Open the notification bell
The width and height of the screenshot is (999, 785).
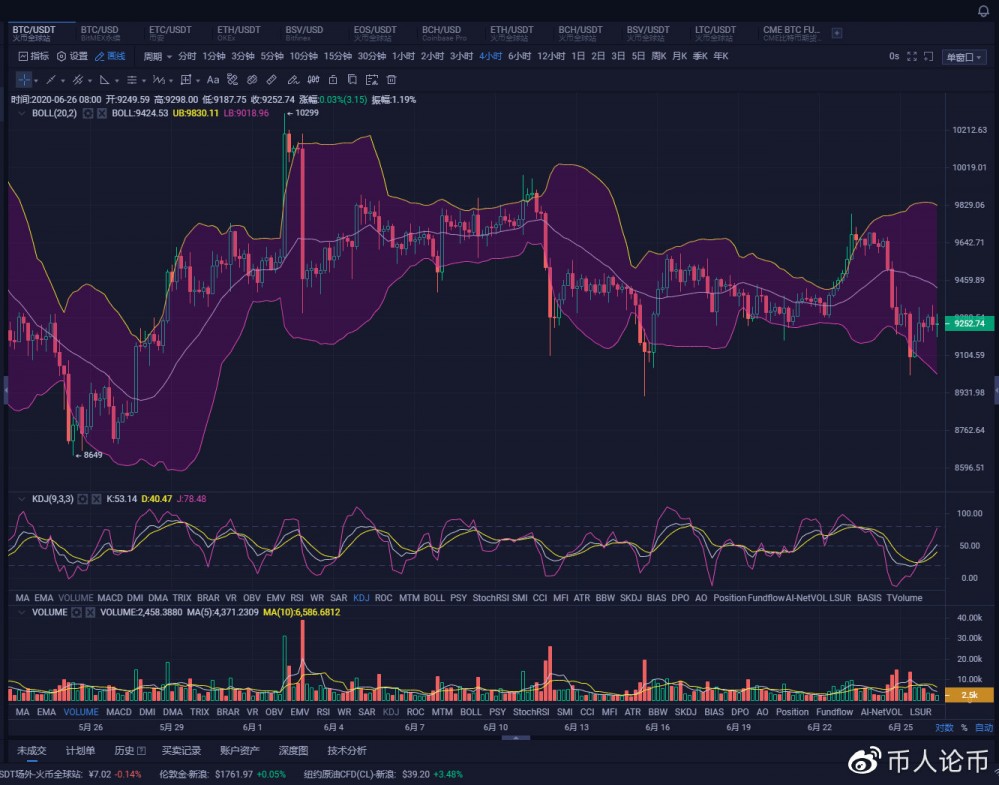click(982, 10)
